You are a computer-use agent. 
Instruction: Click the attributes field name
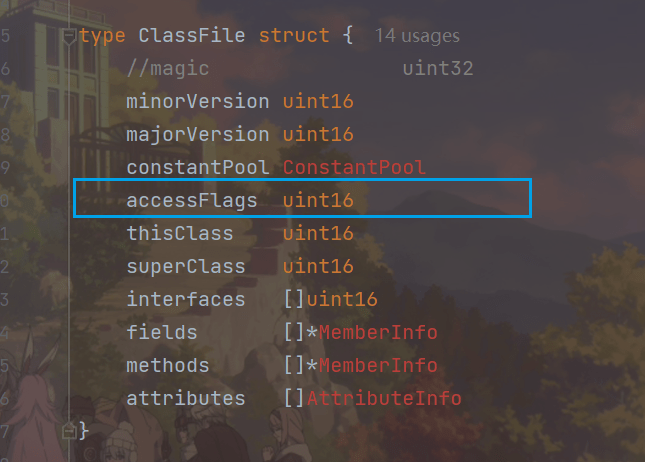[186, 399]
